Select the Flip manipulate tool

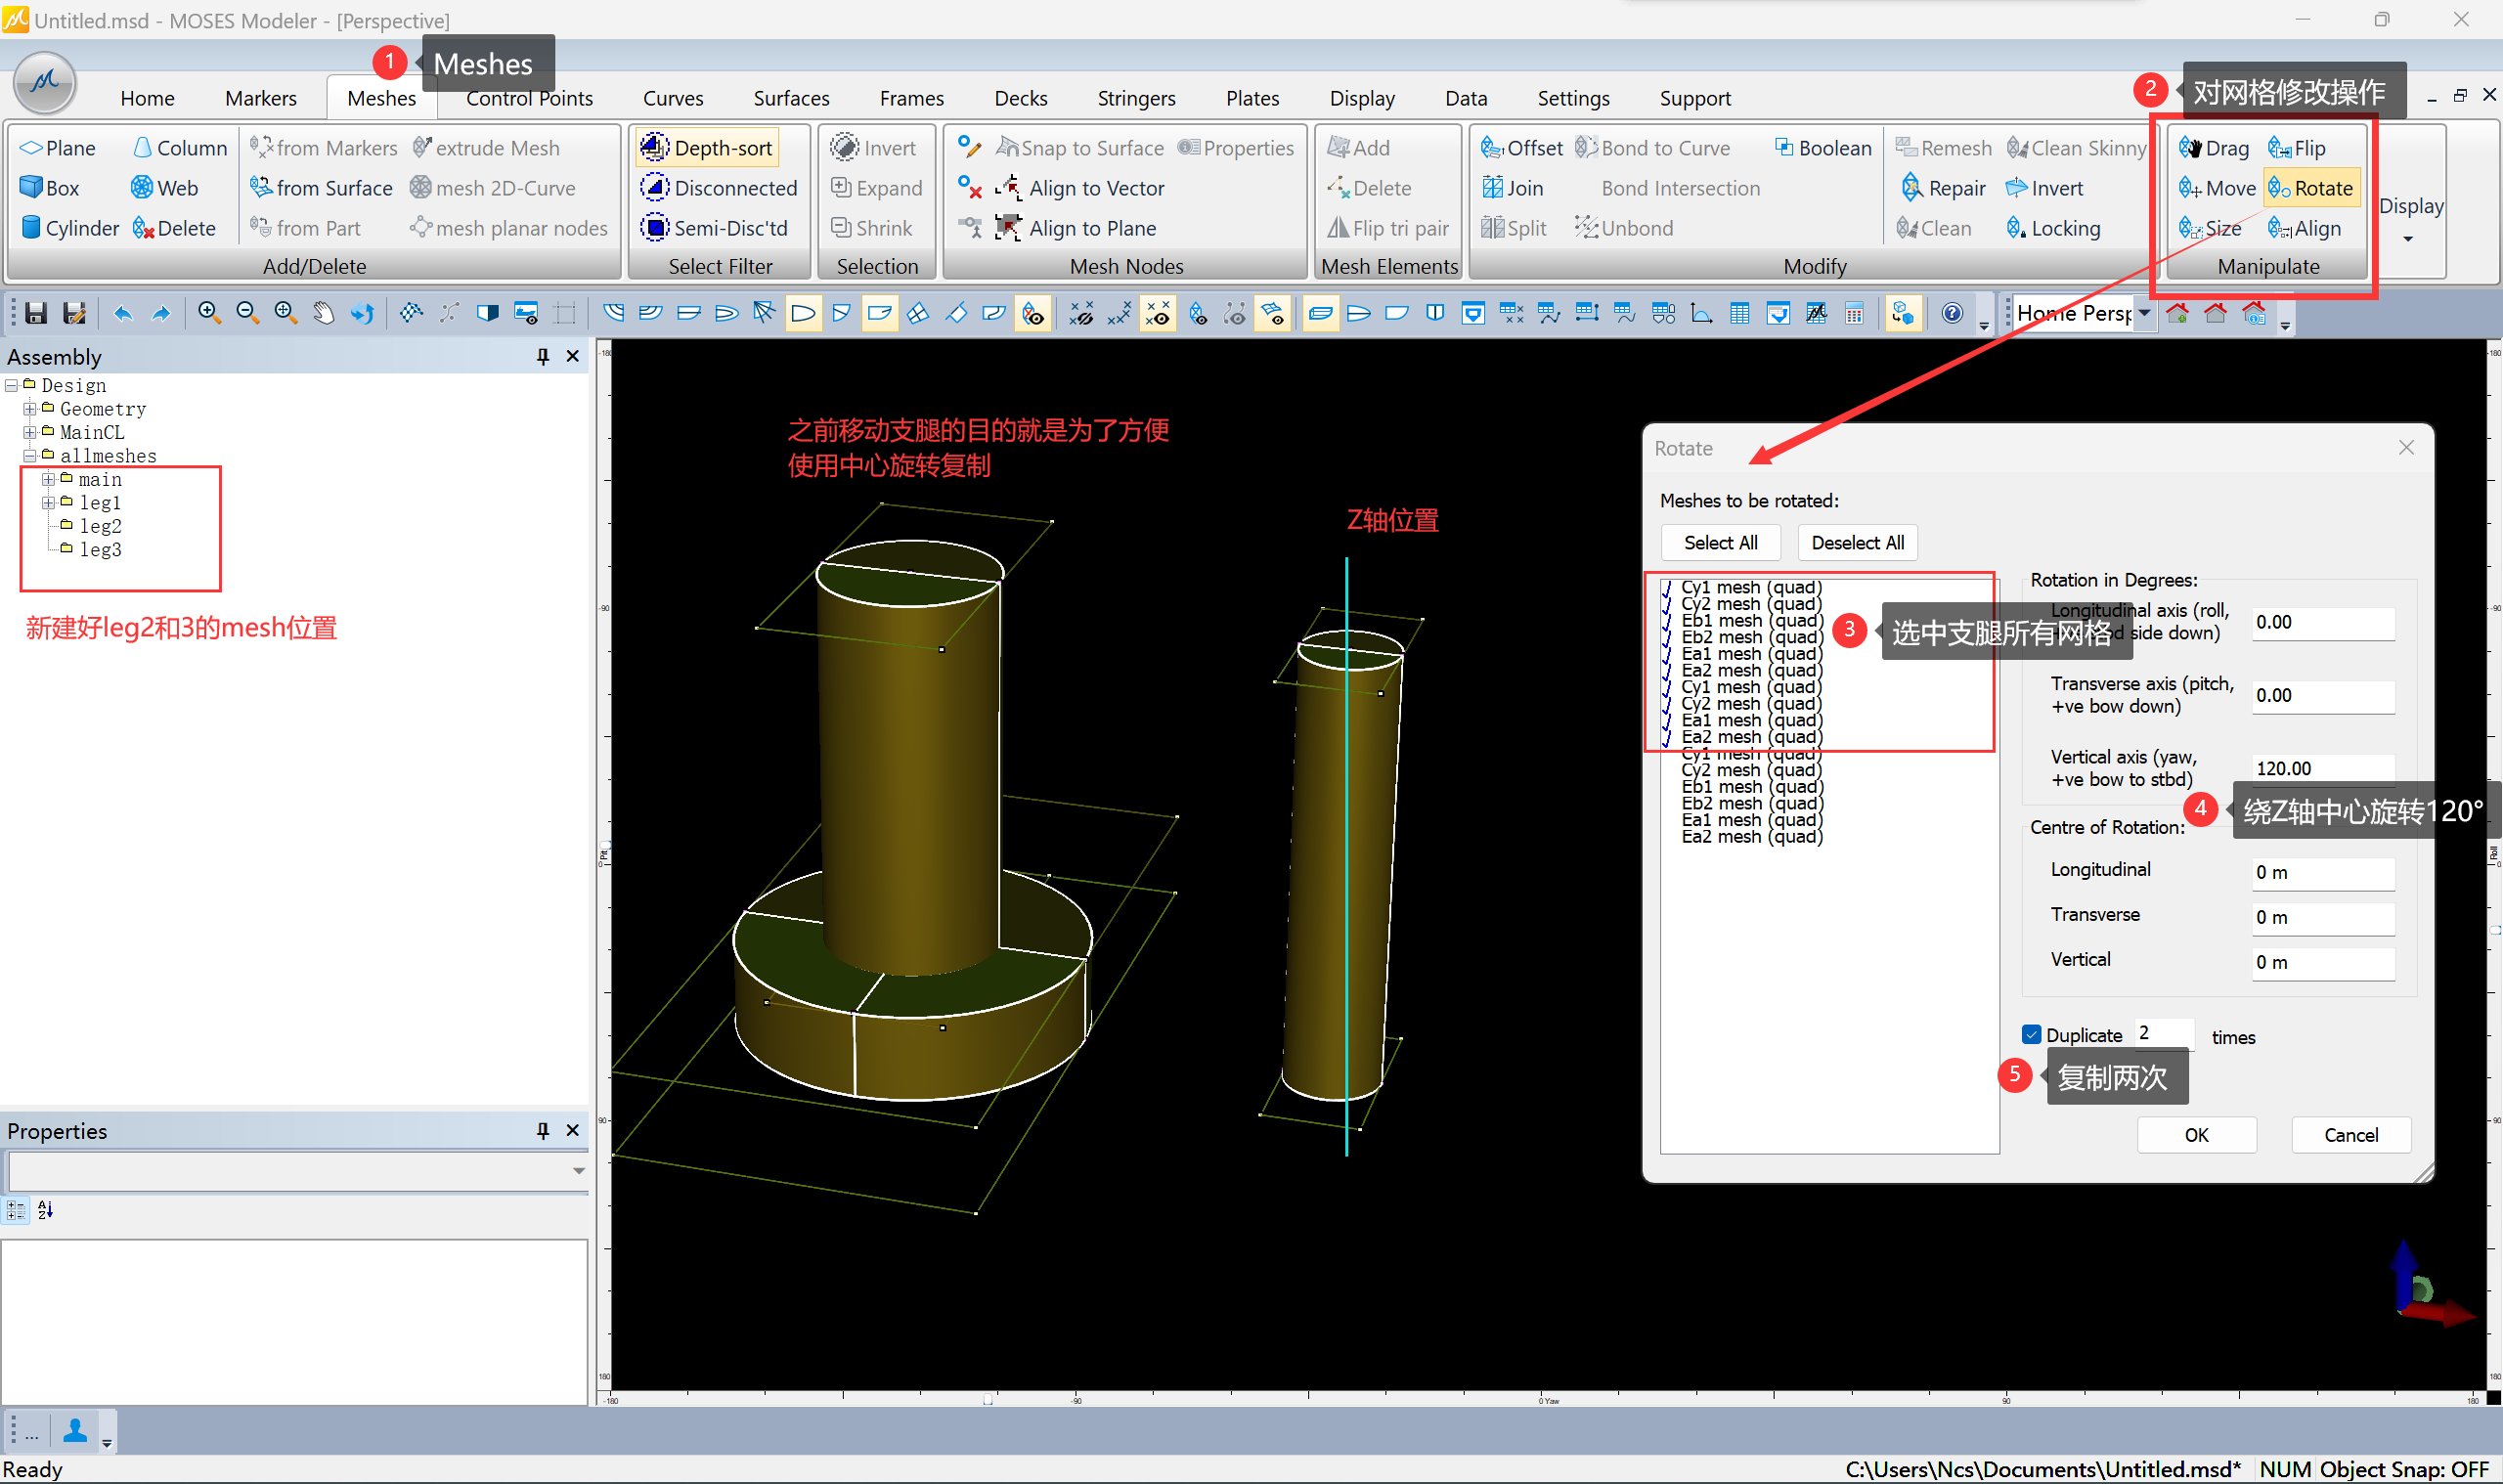click(2296, 148)
